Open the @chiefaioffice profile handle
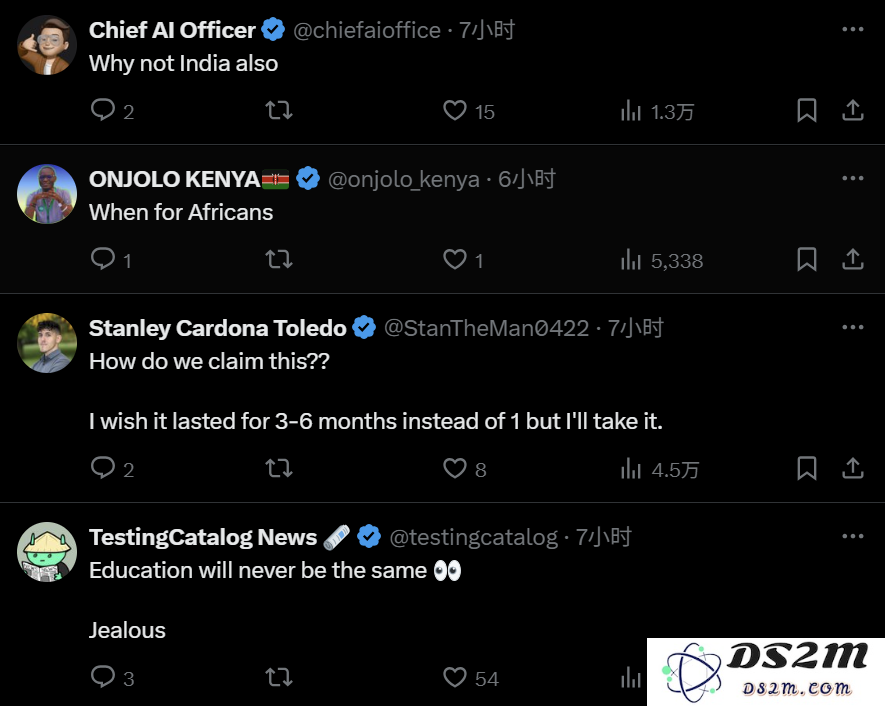This screenshot has height=706, width=885. point(367,30)
